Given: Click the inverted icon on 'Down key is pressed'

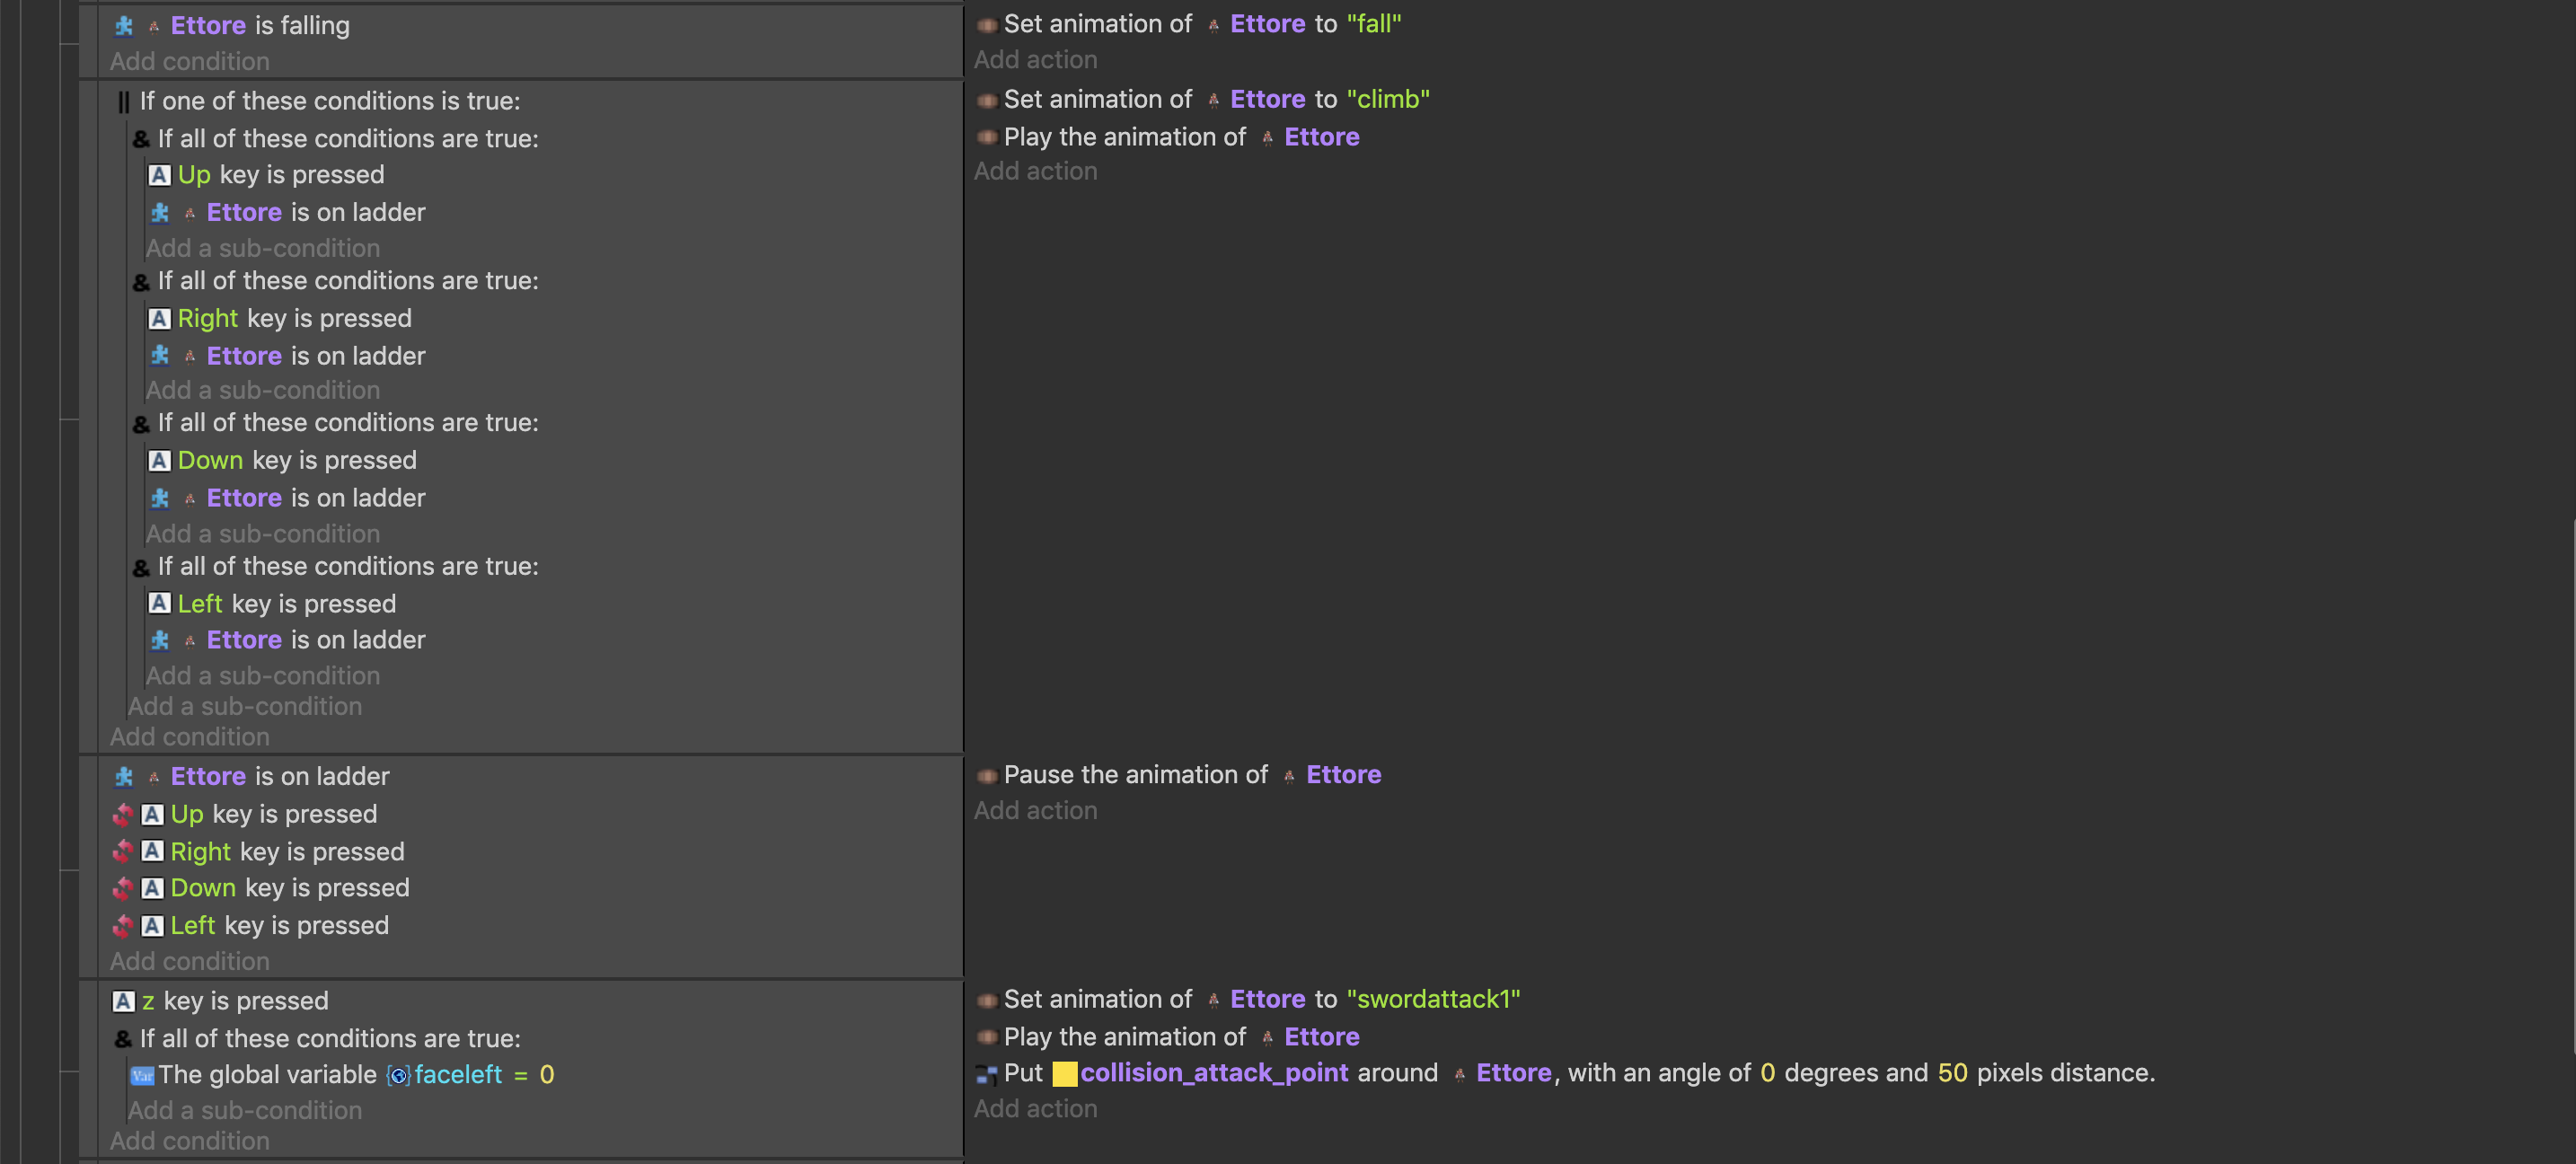Looking at the screenshot, I should [123, 888].
